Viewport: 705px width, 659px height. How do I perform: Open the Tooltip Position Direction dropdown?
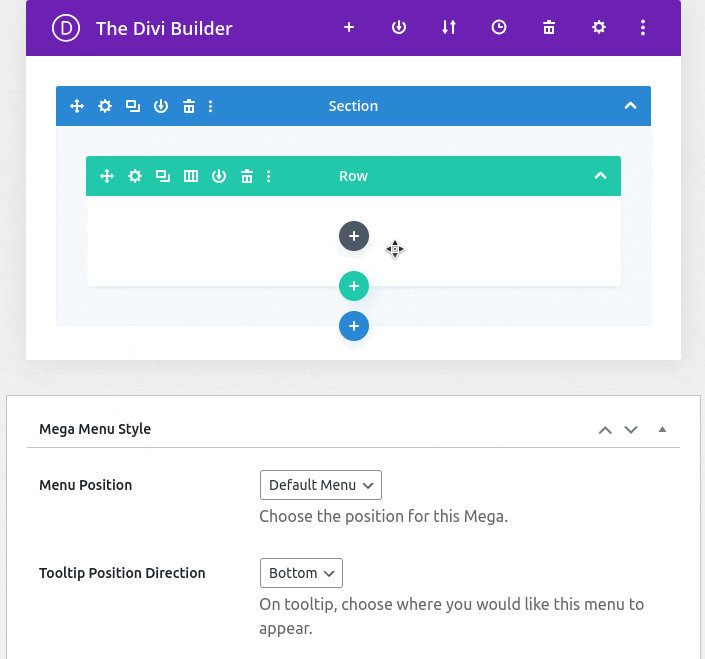click(x=301, y=573)
